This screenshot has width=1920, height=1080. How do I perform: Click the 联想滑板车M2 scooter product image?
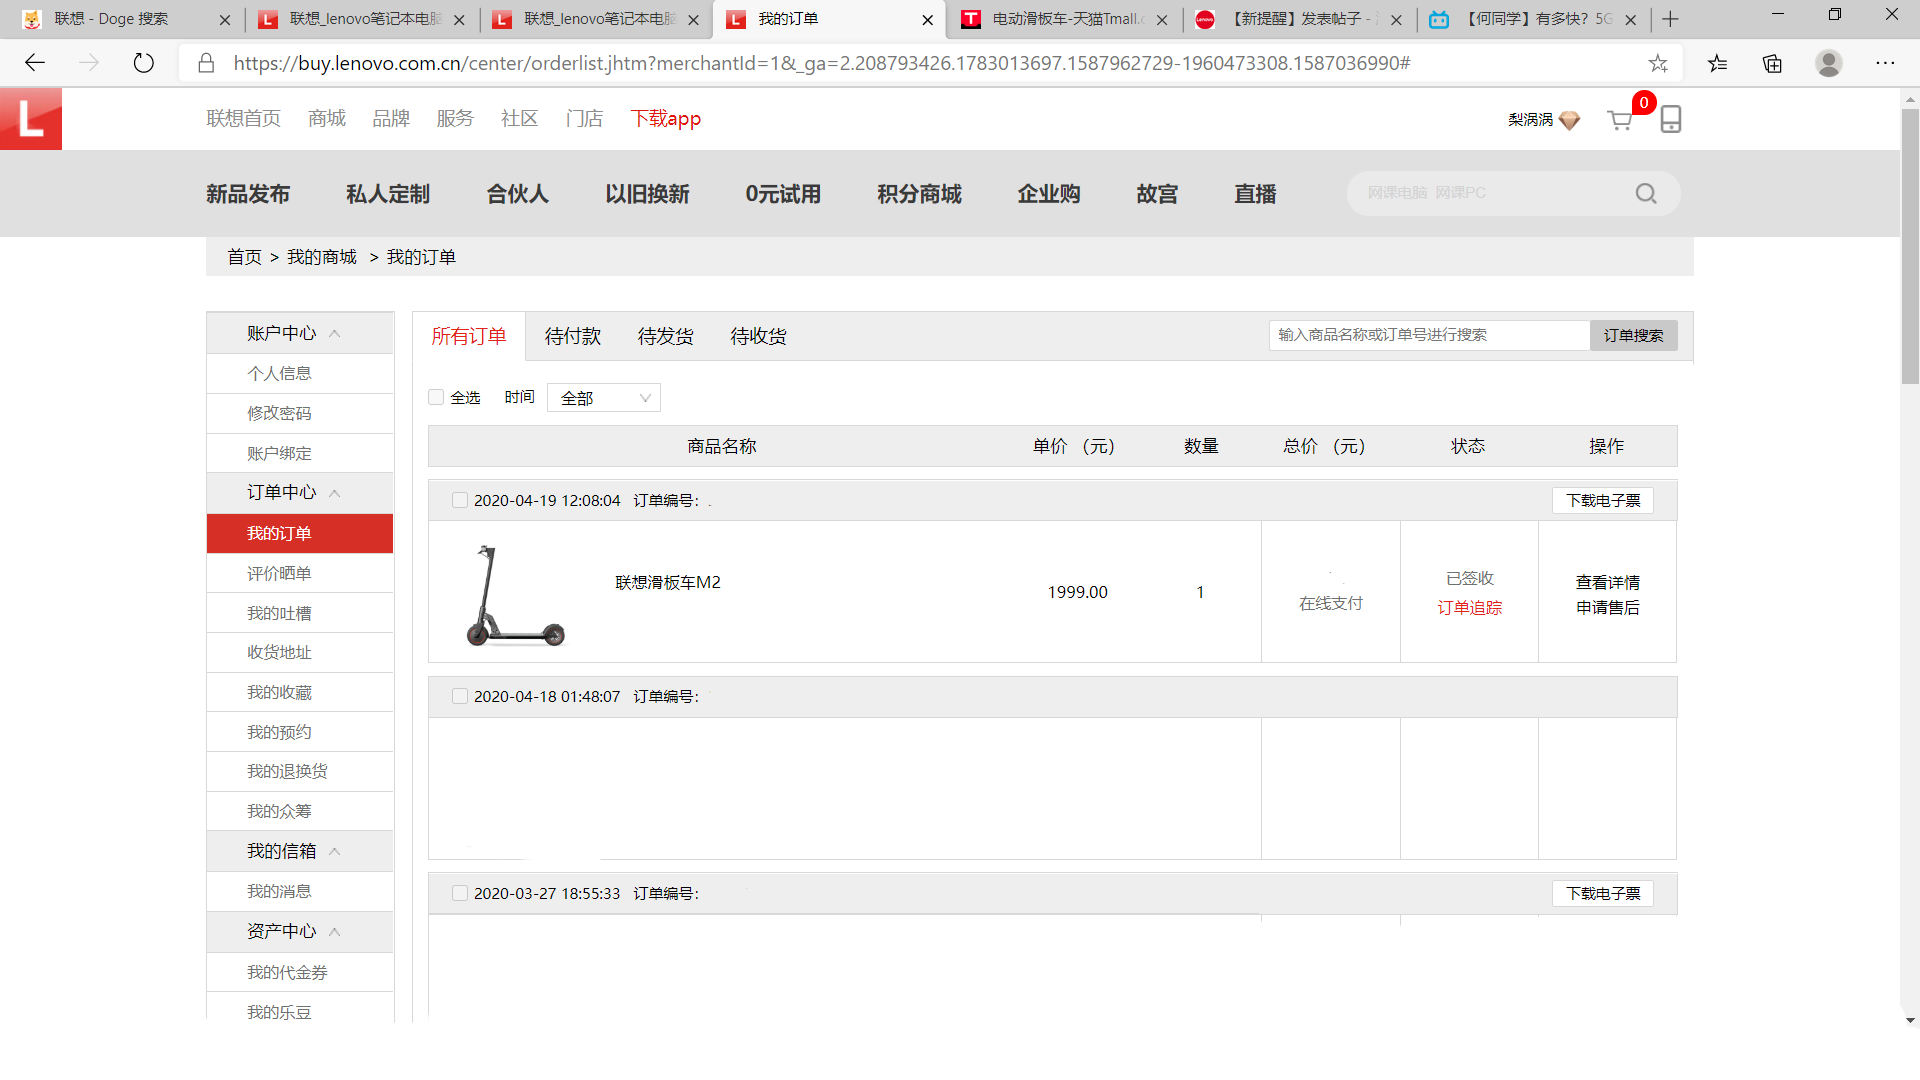(515, 594)
